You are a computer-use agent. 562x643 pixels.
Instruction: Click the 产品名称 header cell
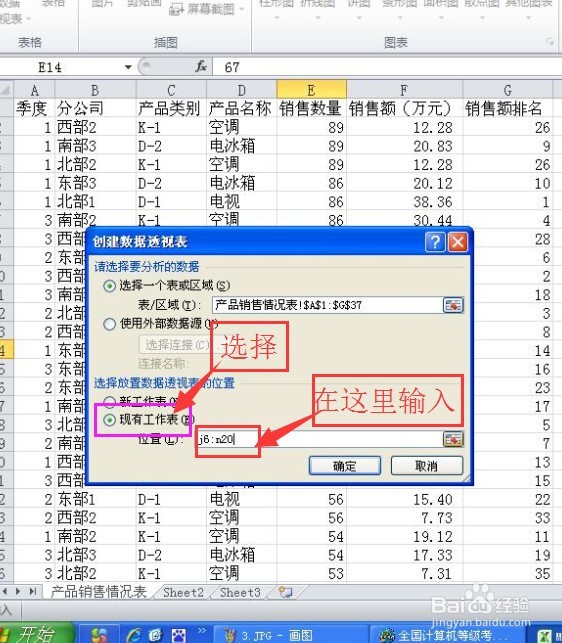click(242, 108)
